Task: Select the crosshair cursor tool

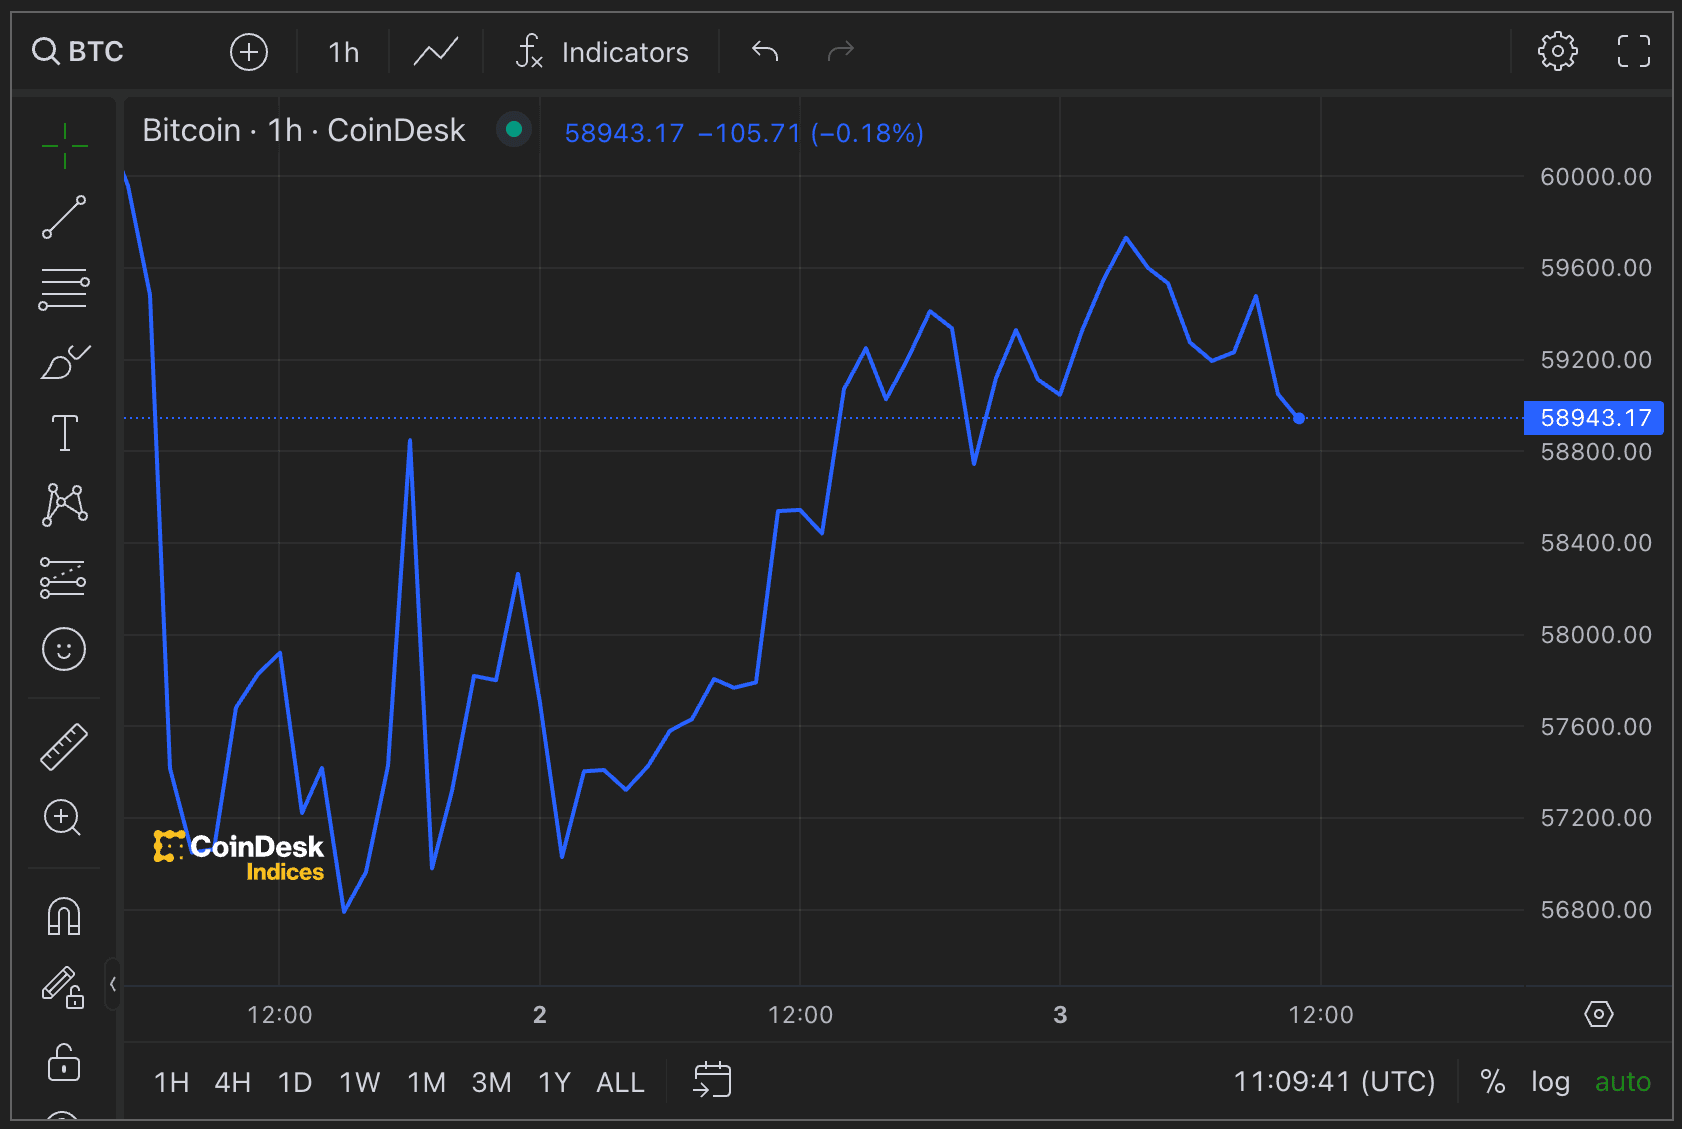Action: [65, 146]
